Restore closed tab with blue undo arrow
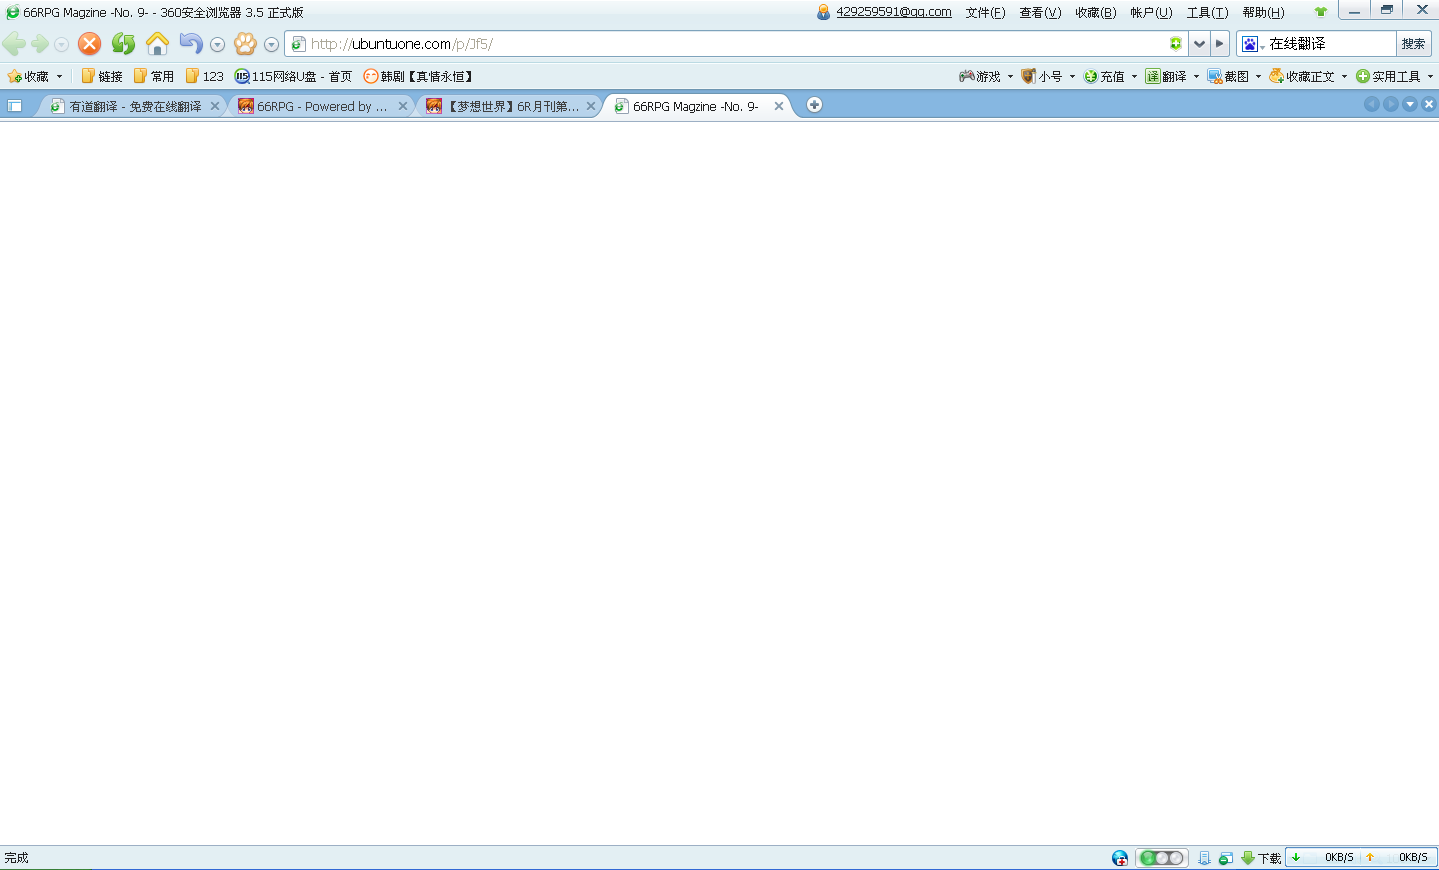 [190, 44]
